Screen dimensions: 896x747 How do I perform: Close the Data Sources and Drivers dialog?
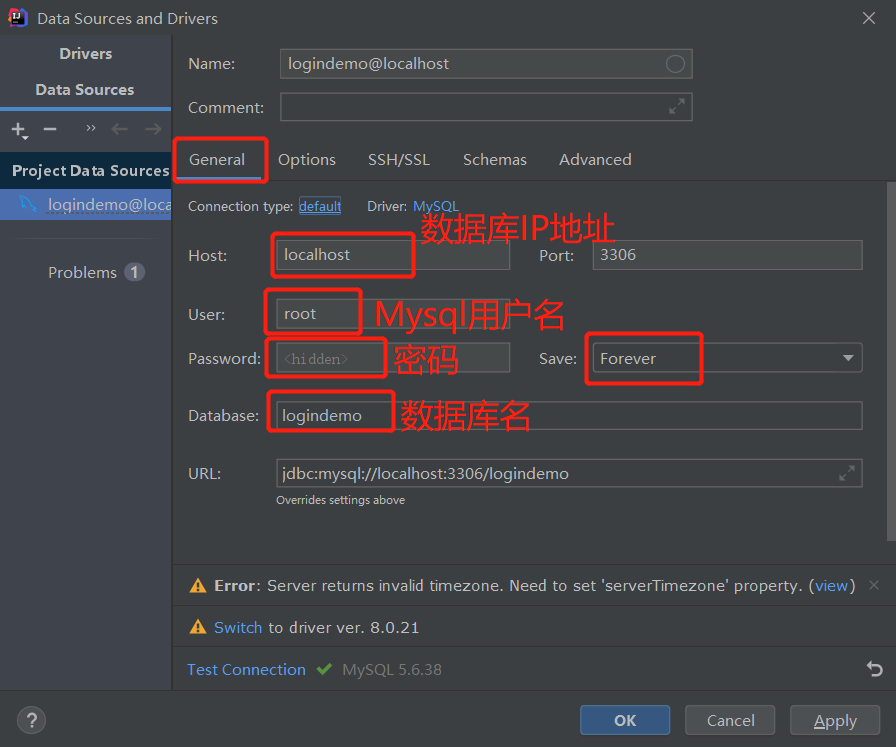pos(869,18)
